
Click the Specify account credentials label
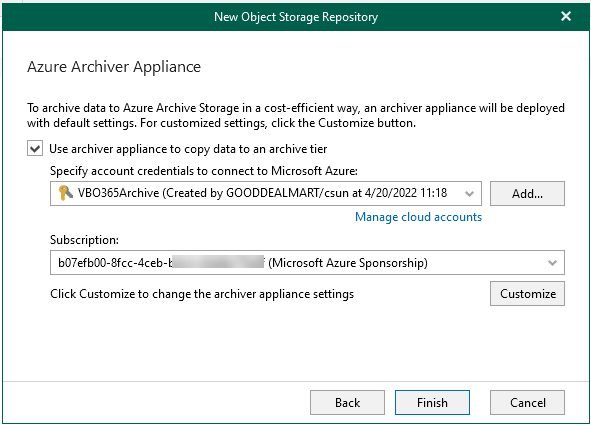[204, 171]
